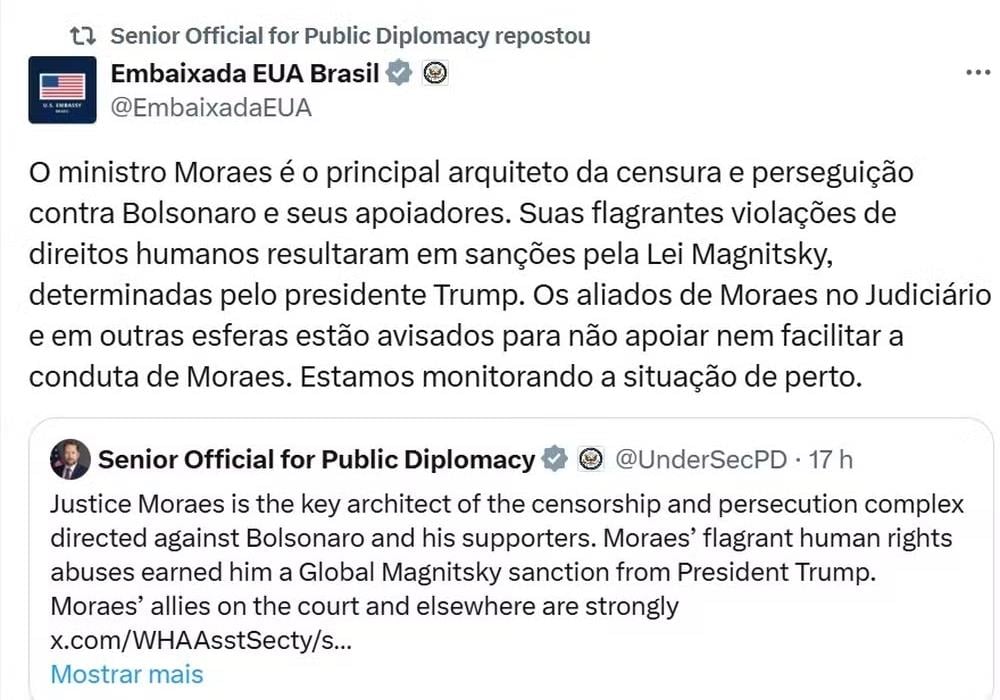Screen dimensions: 1000x700
Task: Select the Embaixada EUA Brasil display name
Action: pyautogui.click(x=245, y=72)
